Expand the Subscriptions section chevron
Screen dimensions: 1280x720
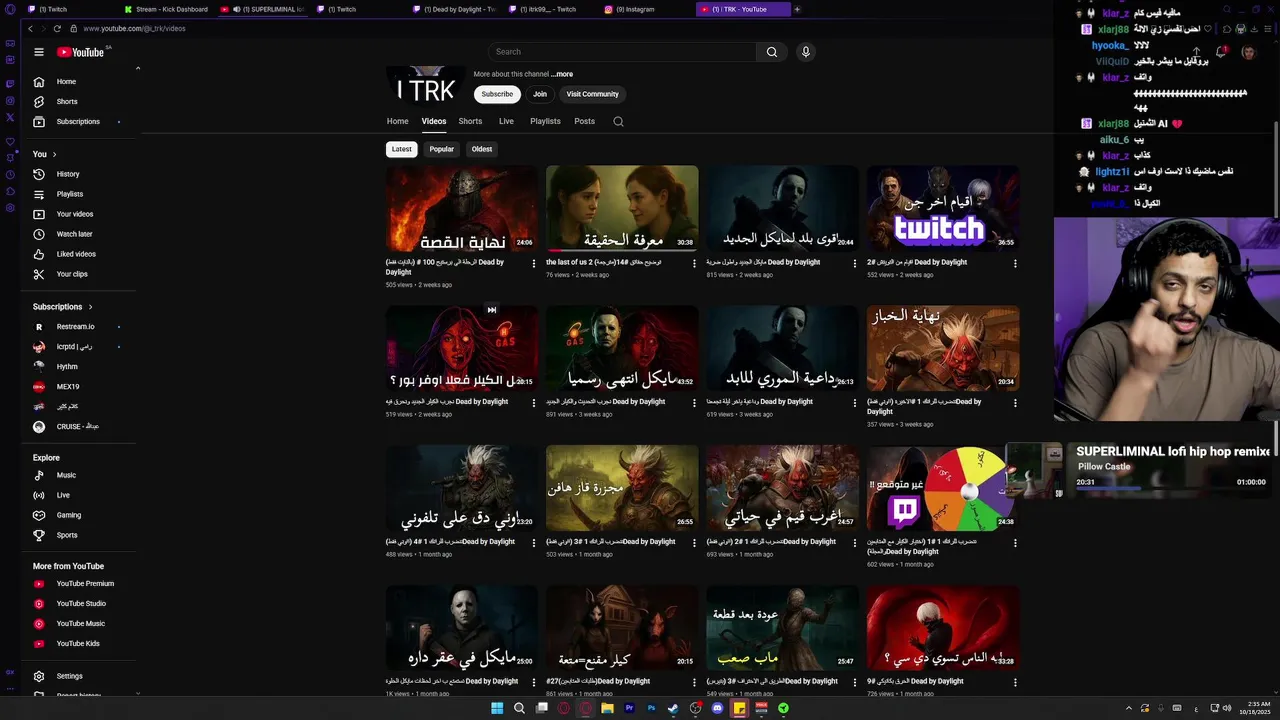point(90,307)
